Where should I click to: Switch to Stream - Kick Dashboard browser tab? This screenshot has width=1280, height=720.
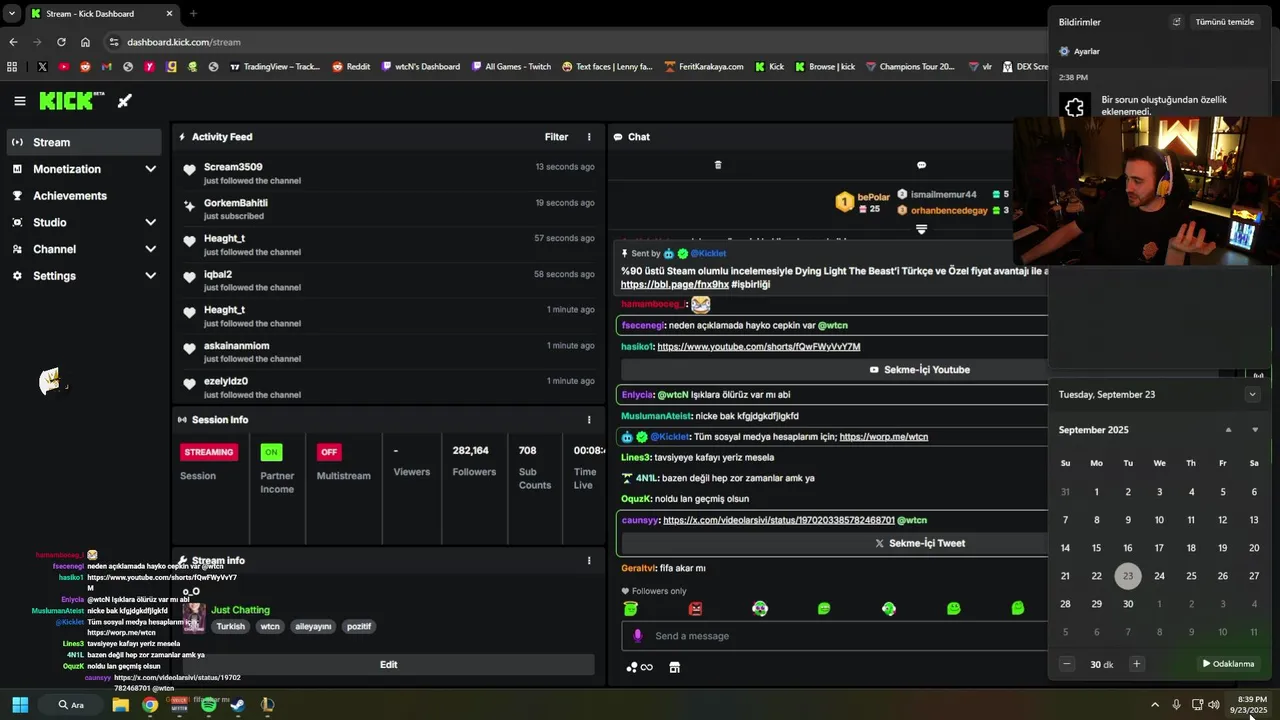(x=101, y=14)
